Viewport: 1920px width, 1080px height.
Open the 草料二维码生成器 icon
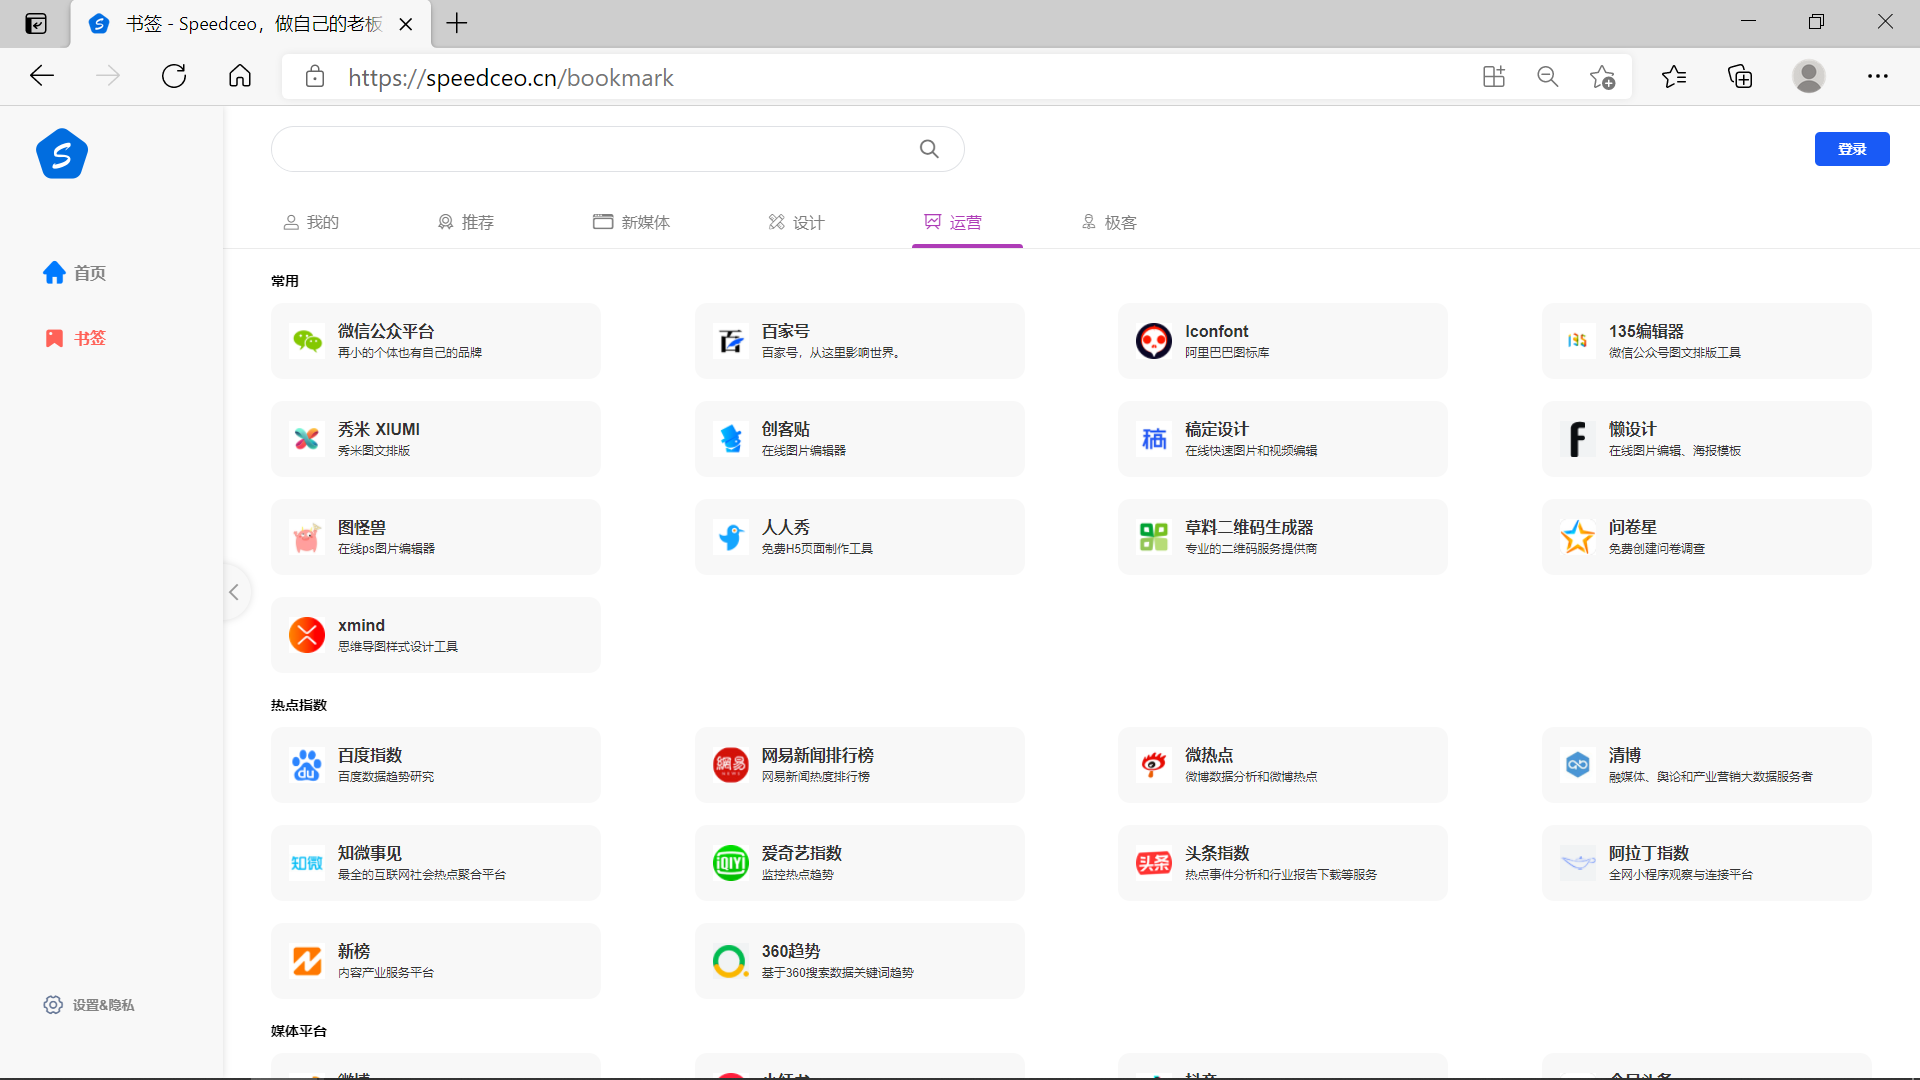1154,537
